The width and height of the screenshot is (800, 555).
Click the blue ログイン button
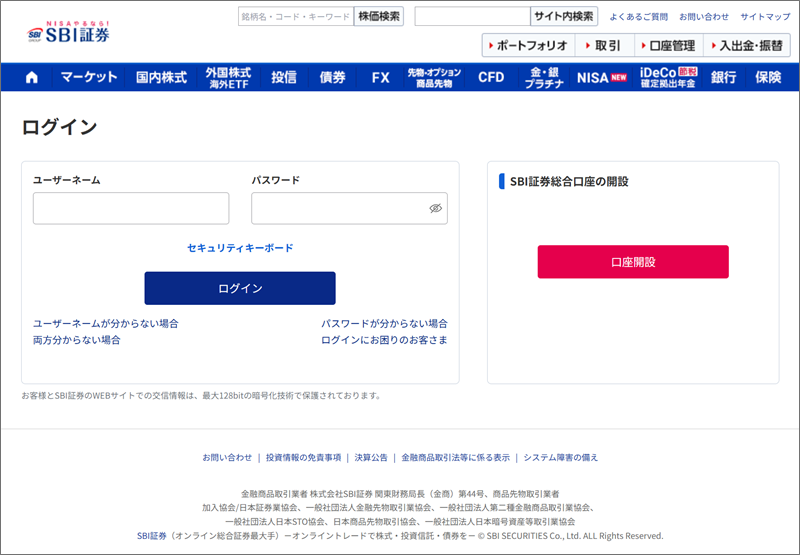[x=240, y=288]
